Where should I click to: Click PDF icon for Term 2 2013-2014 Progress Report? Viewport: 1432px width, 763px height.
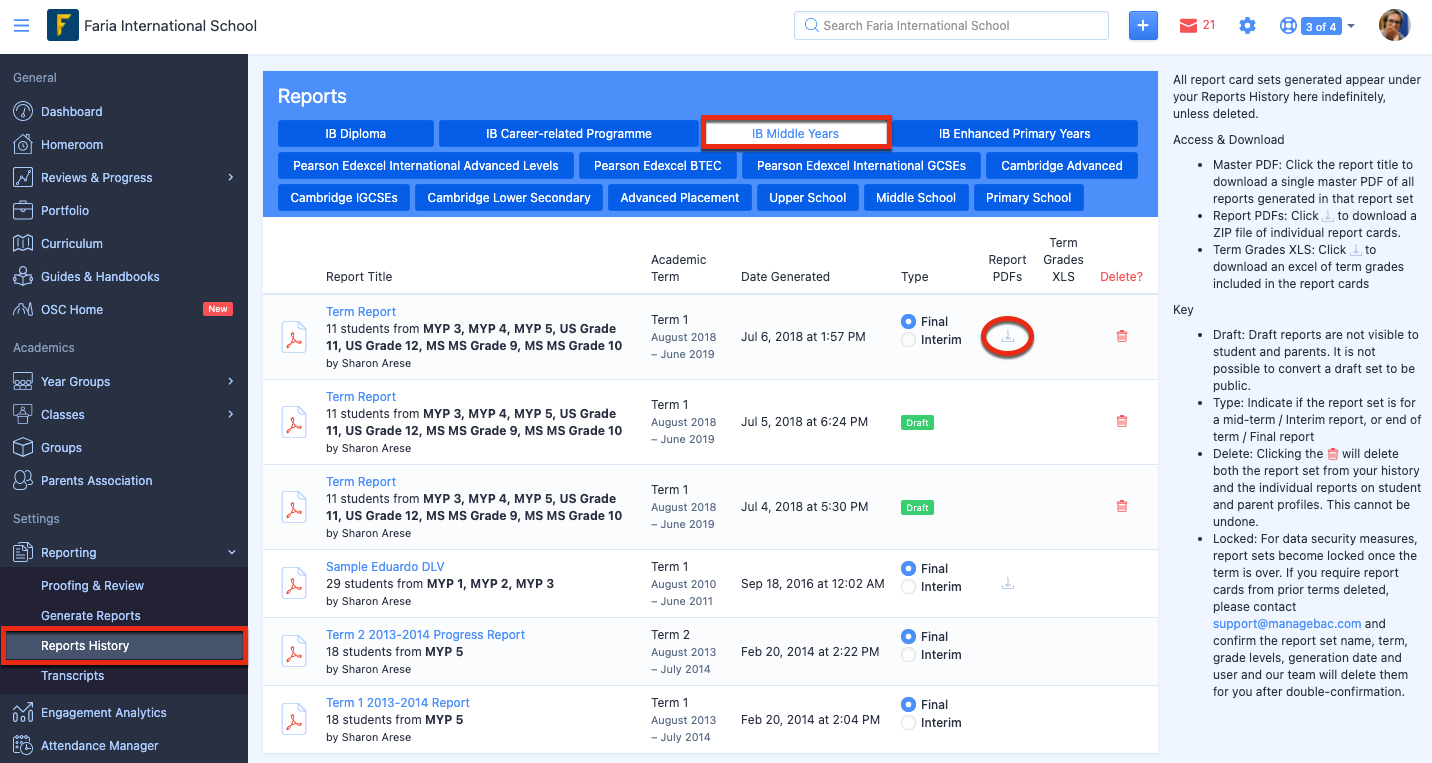pyautogui.click(x=293, y=651)
